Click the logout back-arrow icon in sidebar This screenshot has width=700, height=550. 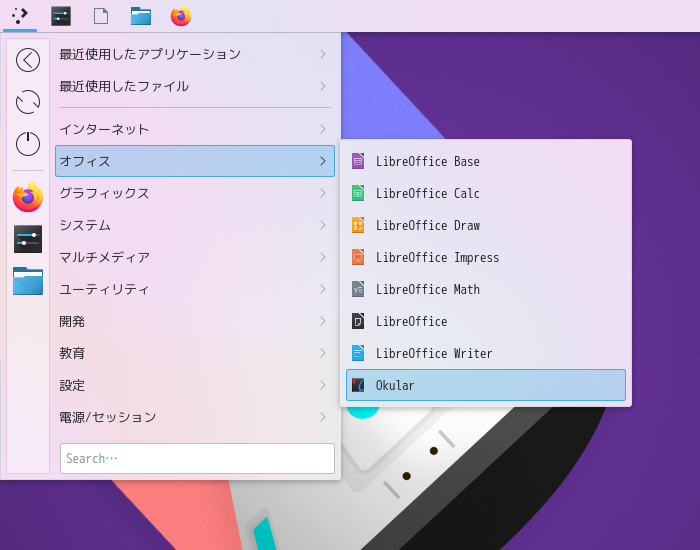click(x=28, y=60)
